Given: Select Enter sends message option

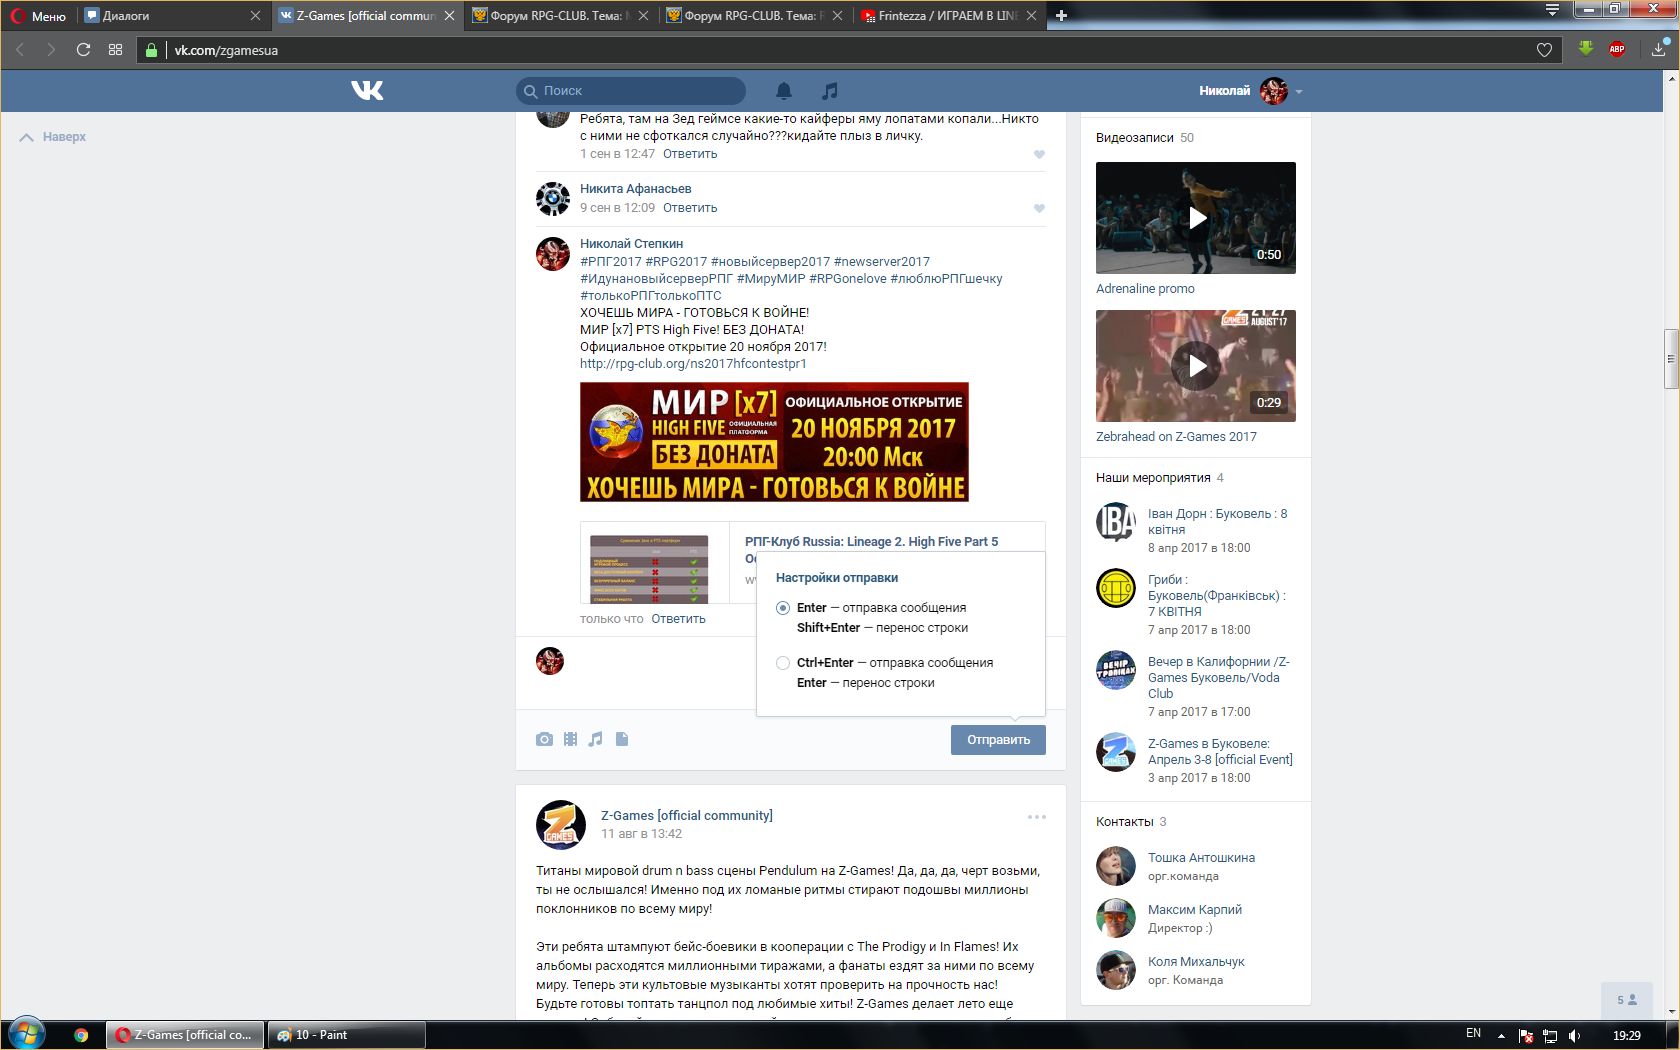Looking at the screenshot, I should point(783,608).
